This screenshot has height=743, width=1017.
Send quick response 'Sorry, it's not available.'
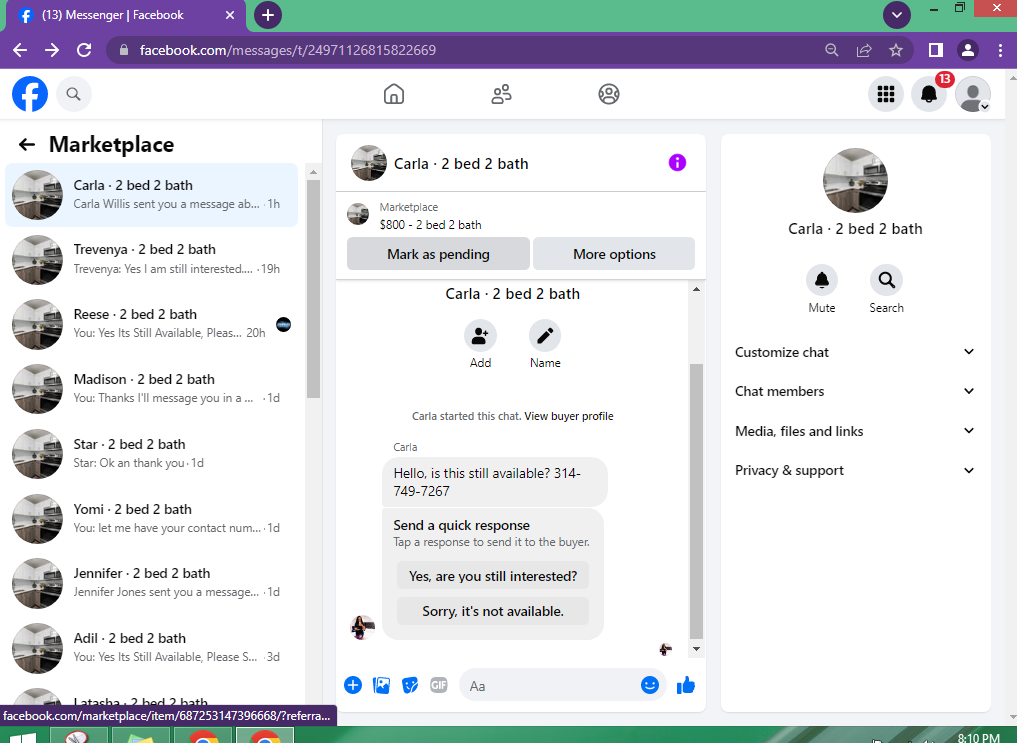coord(493,611)
